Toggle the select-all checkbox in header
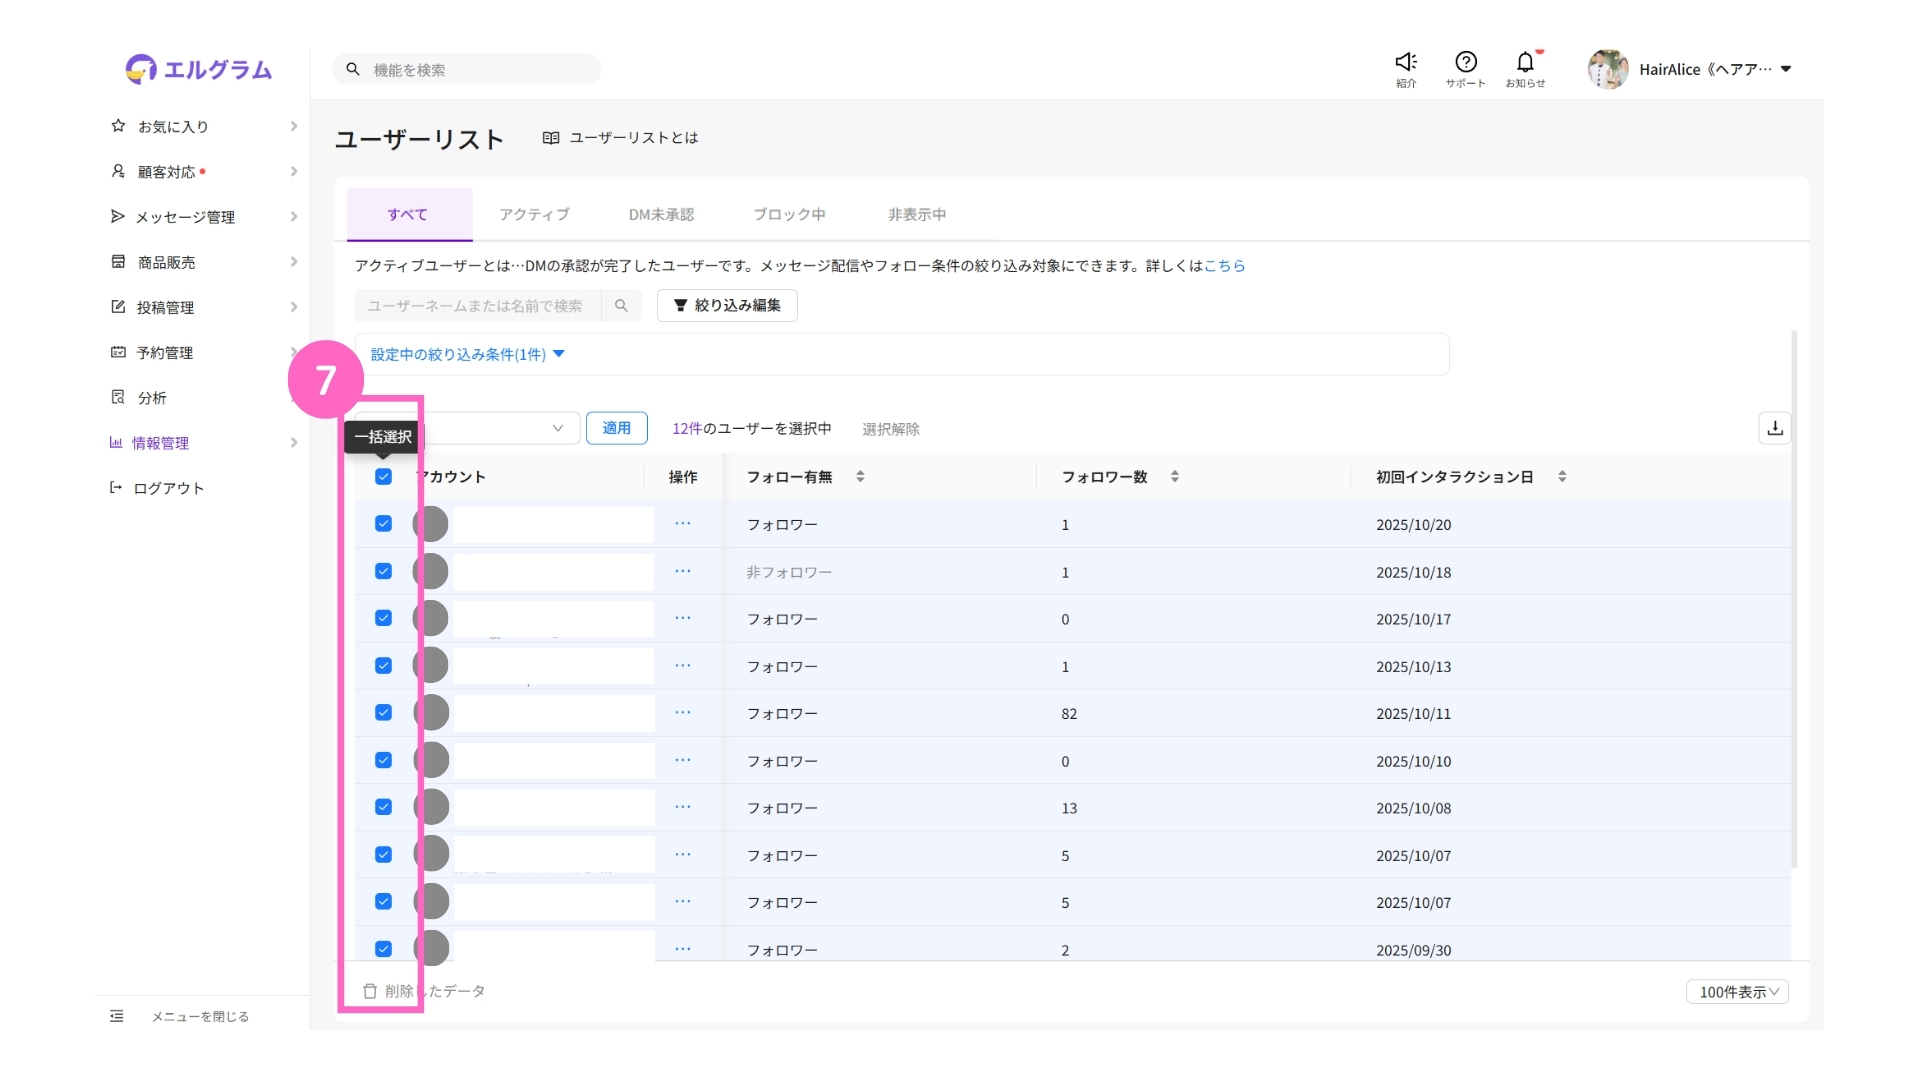 [x=383, y=477]
